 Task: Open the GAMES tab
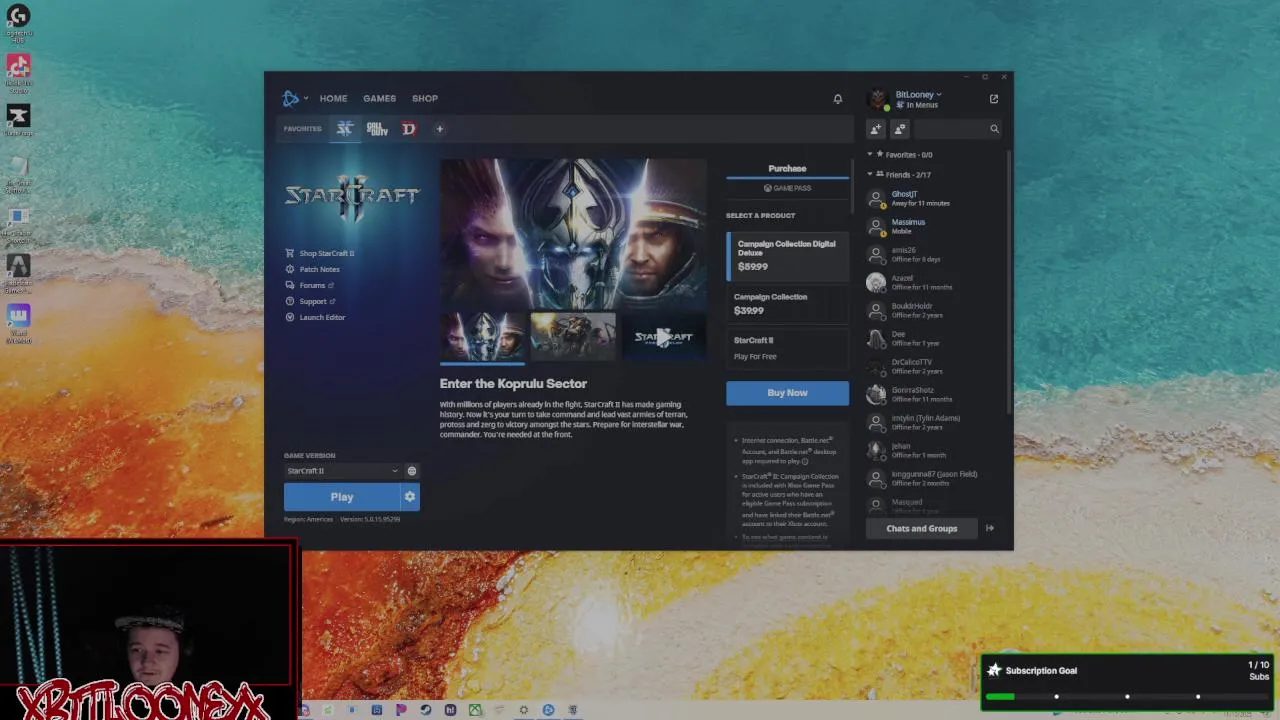pyautogui.click(x=379, y=99)
